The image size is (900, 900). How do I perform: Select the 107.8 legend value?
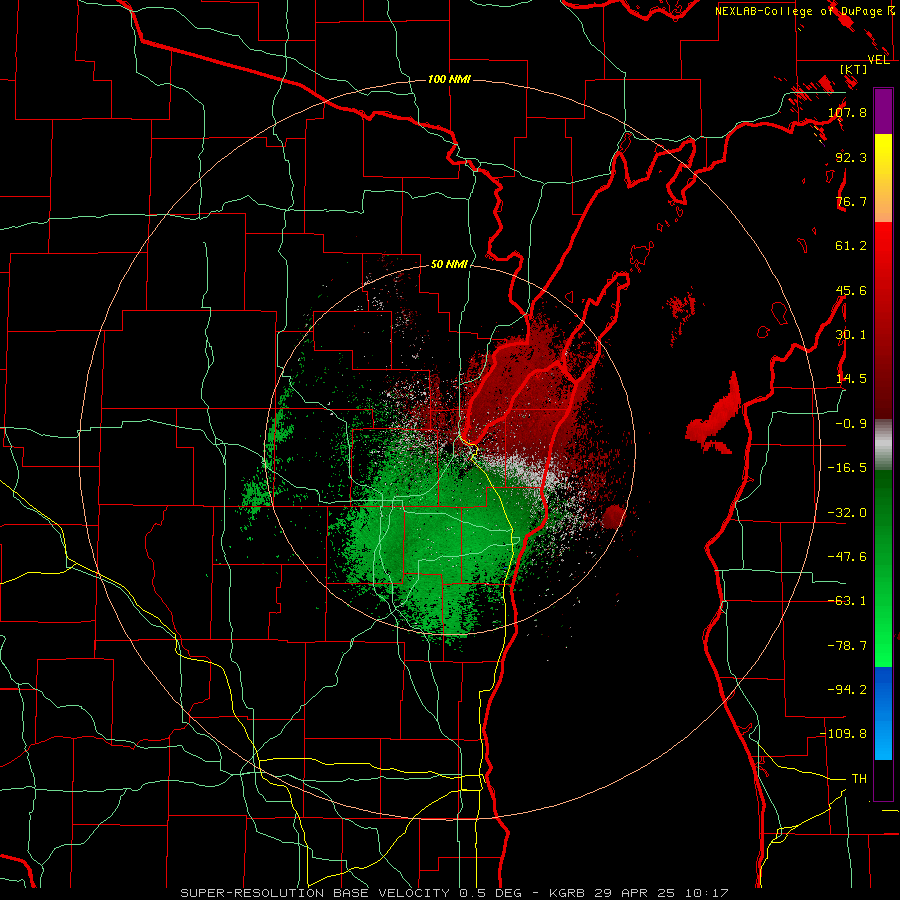coord(847,112)
